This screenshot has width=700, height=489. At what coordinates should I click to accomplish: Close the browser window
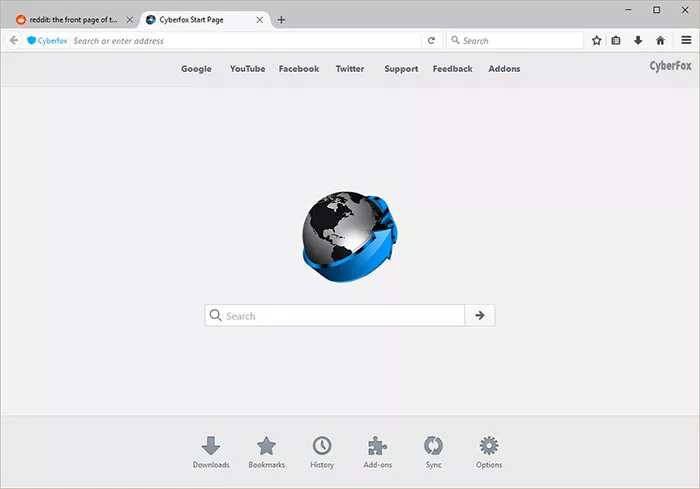point(685,10)
